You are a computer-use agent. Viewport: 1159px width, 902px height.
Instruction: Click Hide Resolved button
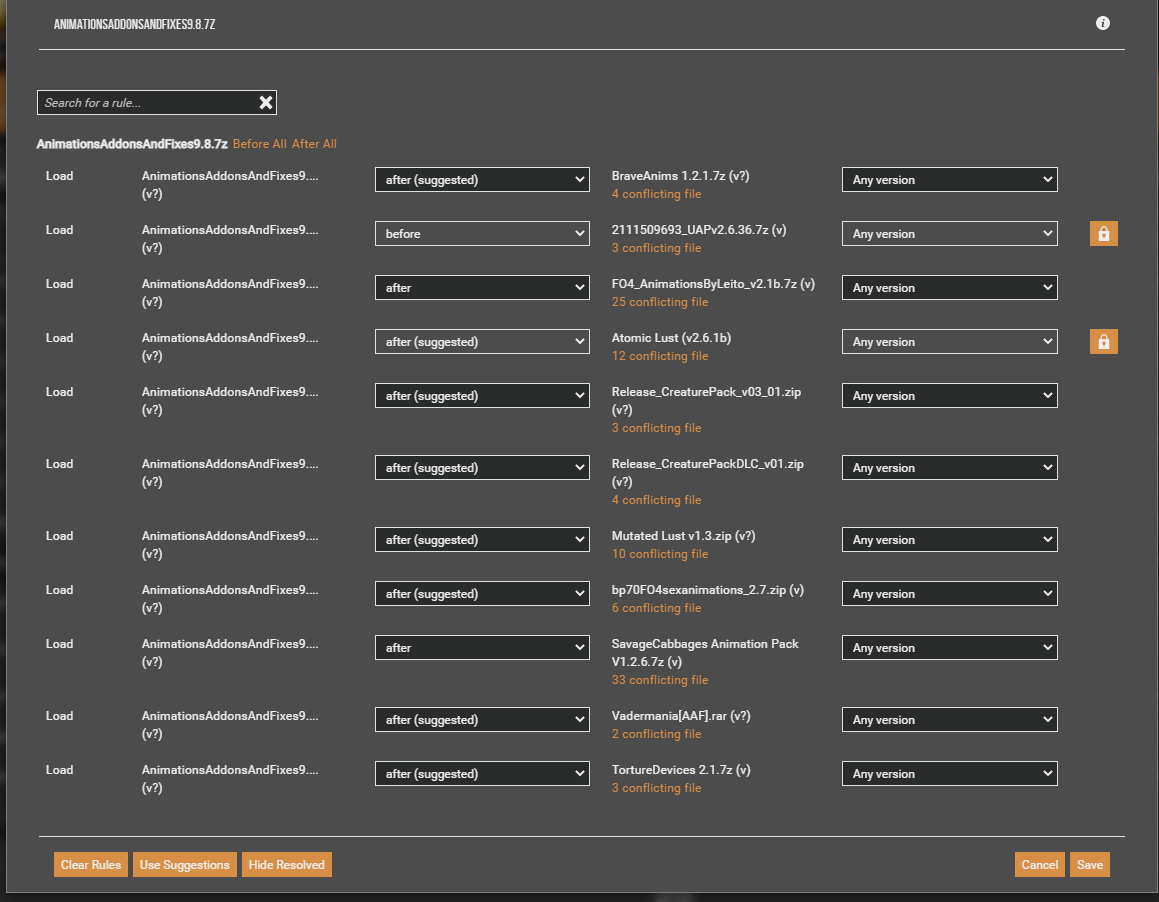287,864
